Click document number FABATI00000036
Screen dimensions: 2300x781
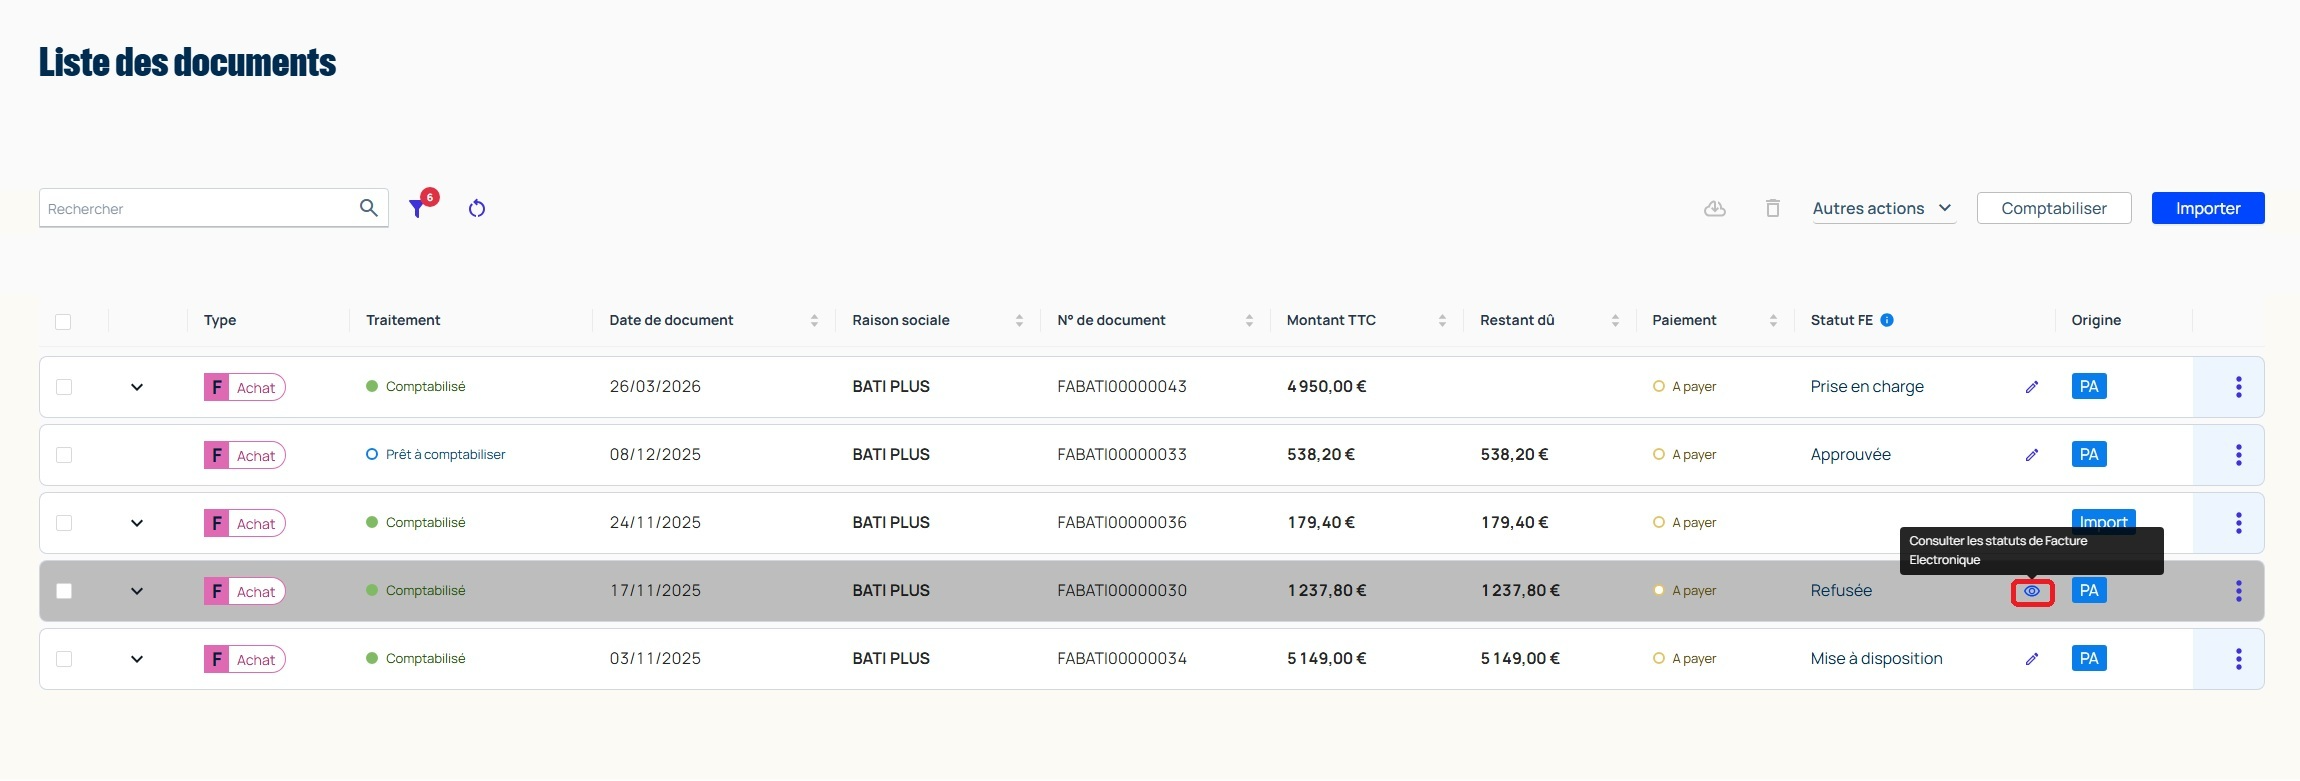click(x=1122, y=523)
